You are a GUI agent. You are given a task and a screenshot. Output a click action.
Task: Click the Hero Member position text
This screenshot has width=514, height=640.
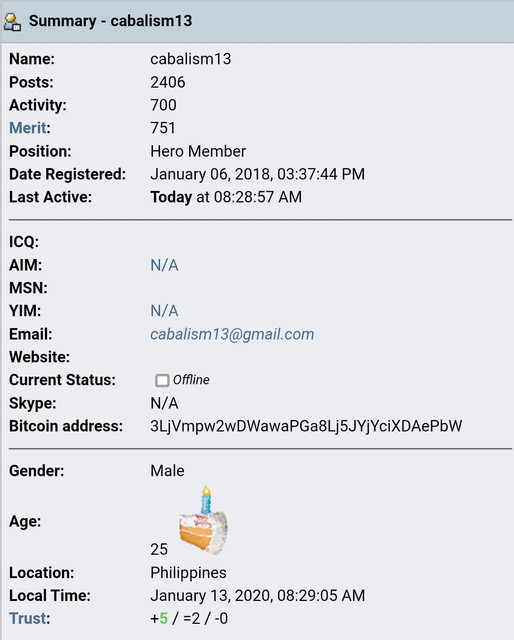click(198, 151)
